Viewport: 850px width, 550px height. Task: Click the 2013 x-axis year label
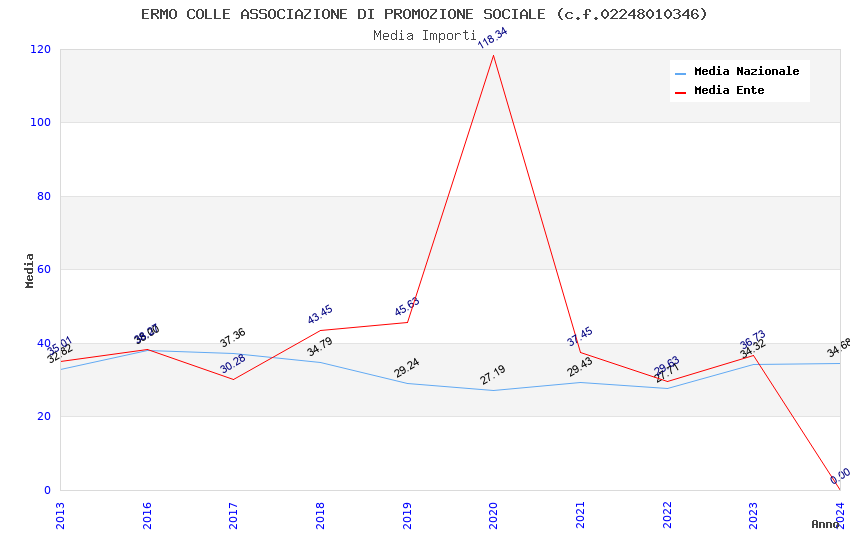point(60,516)
